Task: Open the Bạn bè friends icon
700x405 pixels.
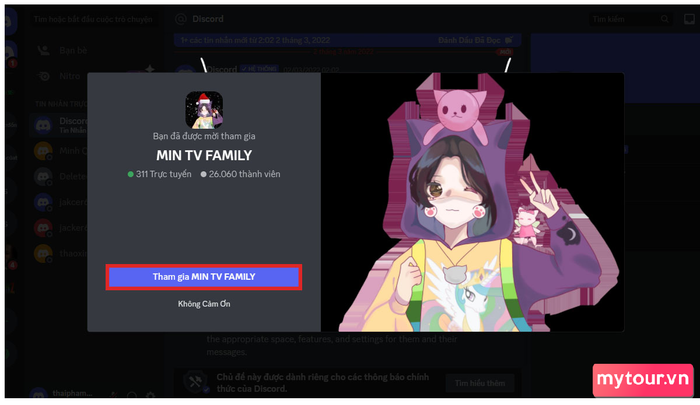Action: (43, 50)
